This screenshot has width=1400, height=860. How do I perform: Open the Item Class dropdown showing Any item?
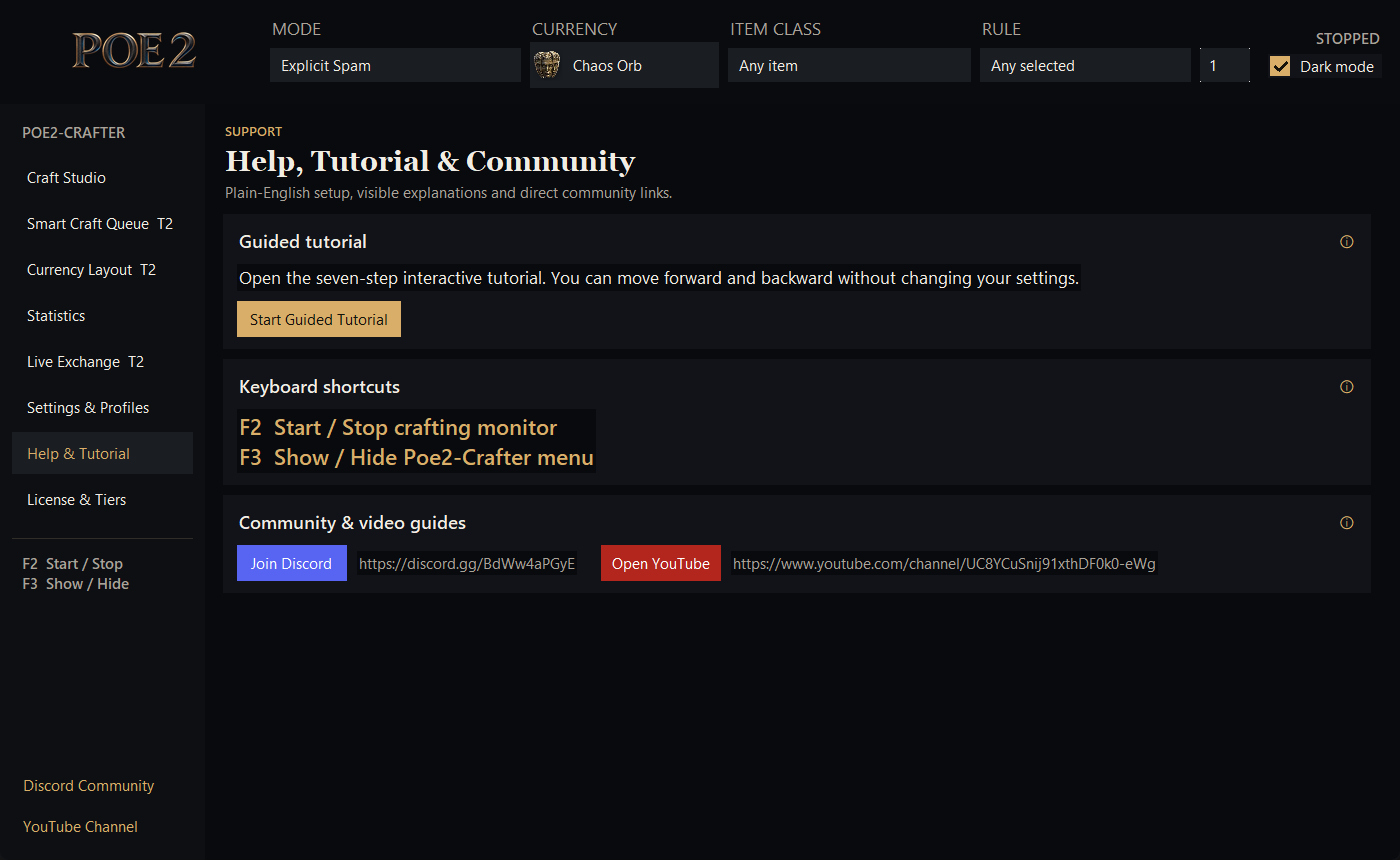tap(849, 66)
